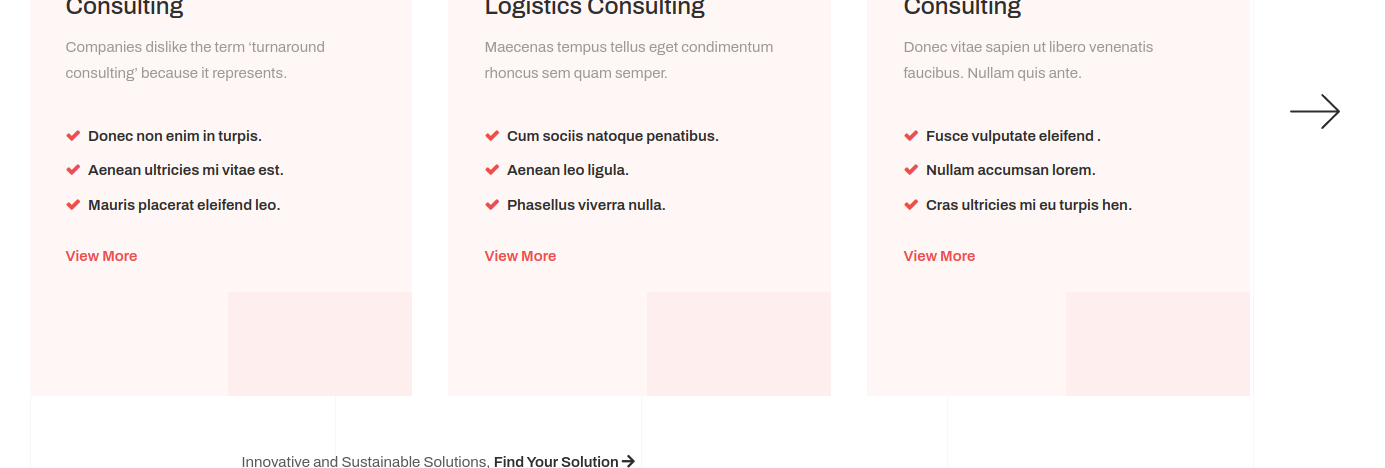Click the first card's Consulting heading
Screen dimensions: 1385x468
[124, 8]
